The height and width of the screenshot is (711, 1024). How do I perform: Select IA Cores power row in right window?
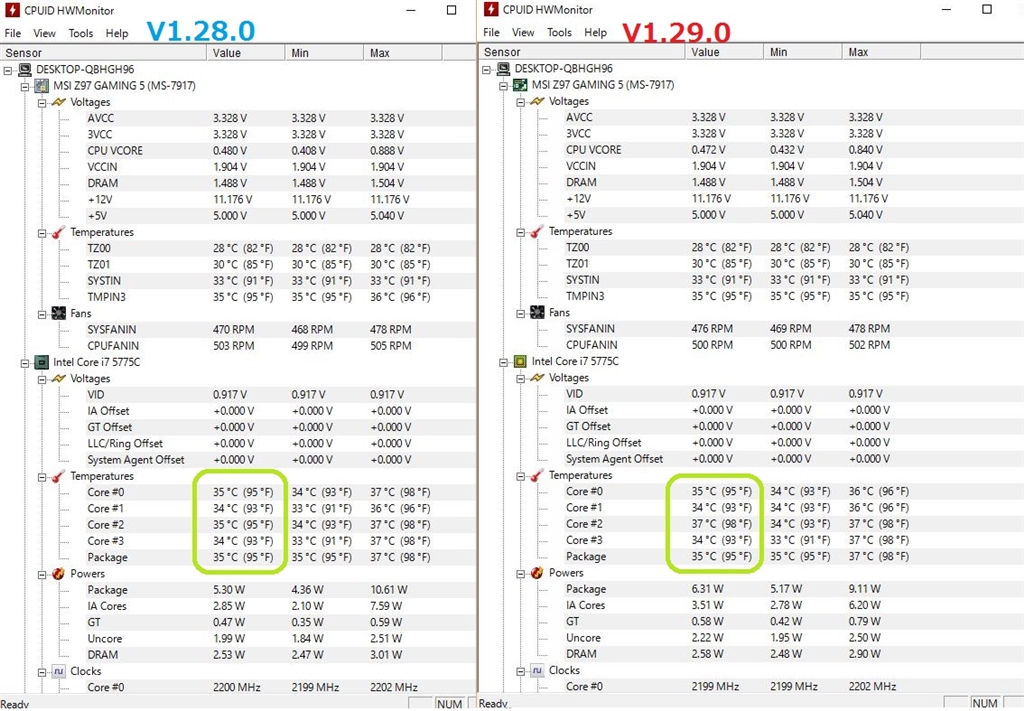pos(793,605)
